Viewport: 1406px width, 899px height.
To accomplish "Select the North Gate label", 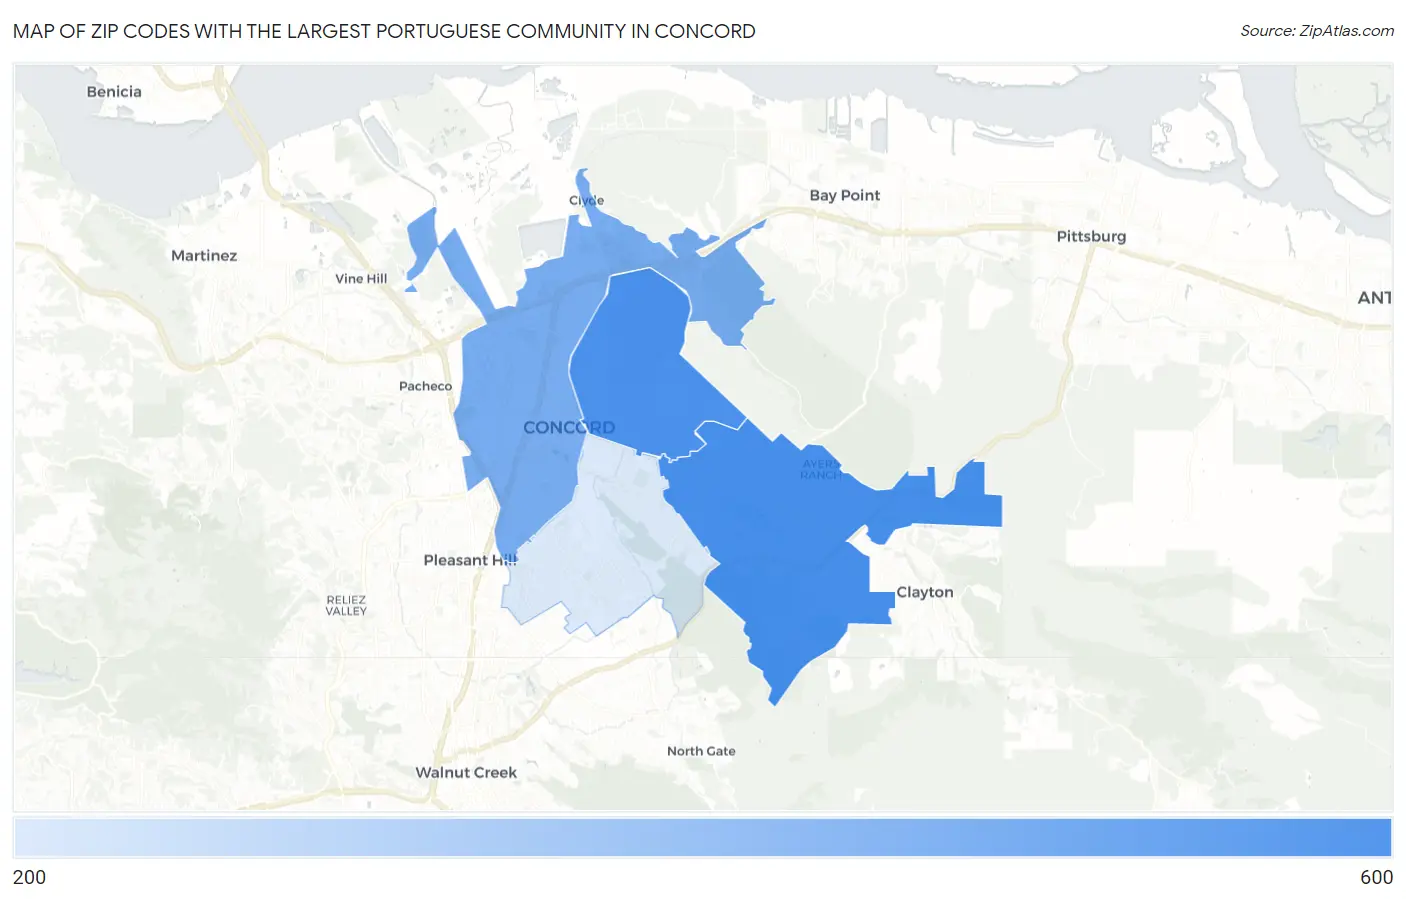I will click(x=701, y=751).
